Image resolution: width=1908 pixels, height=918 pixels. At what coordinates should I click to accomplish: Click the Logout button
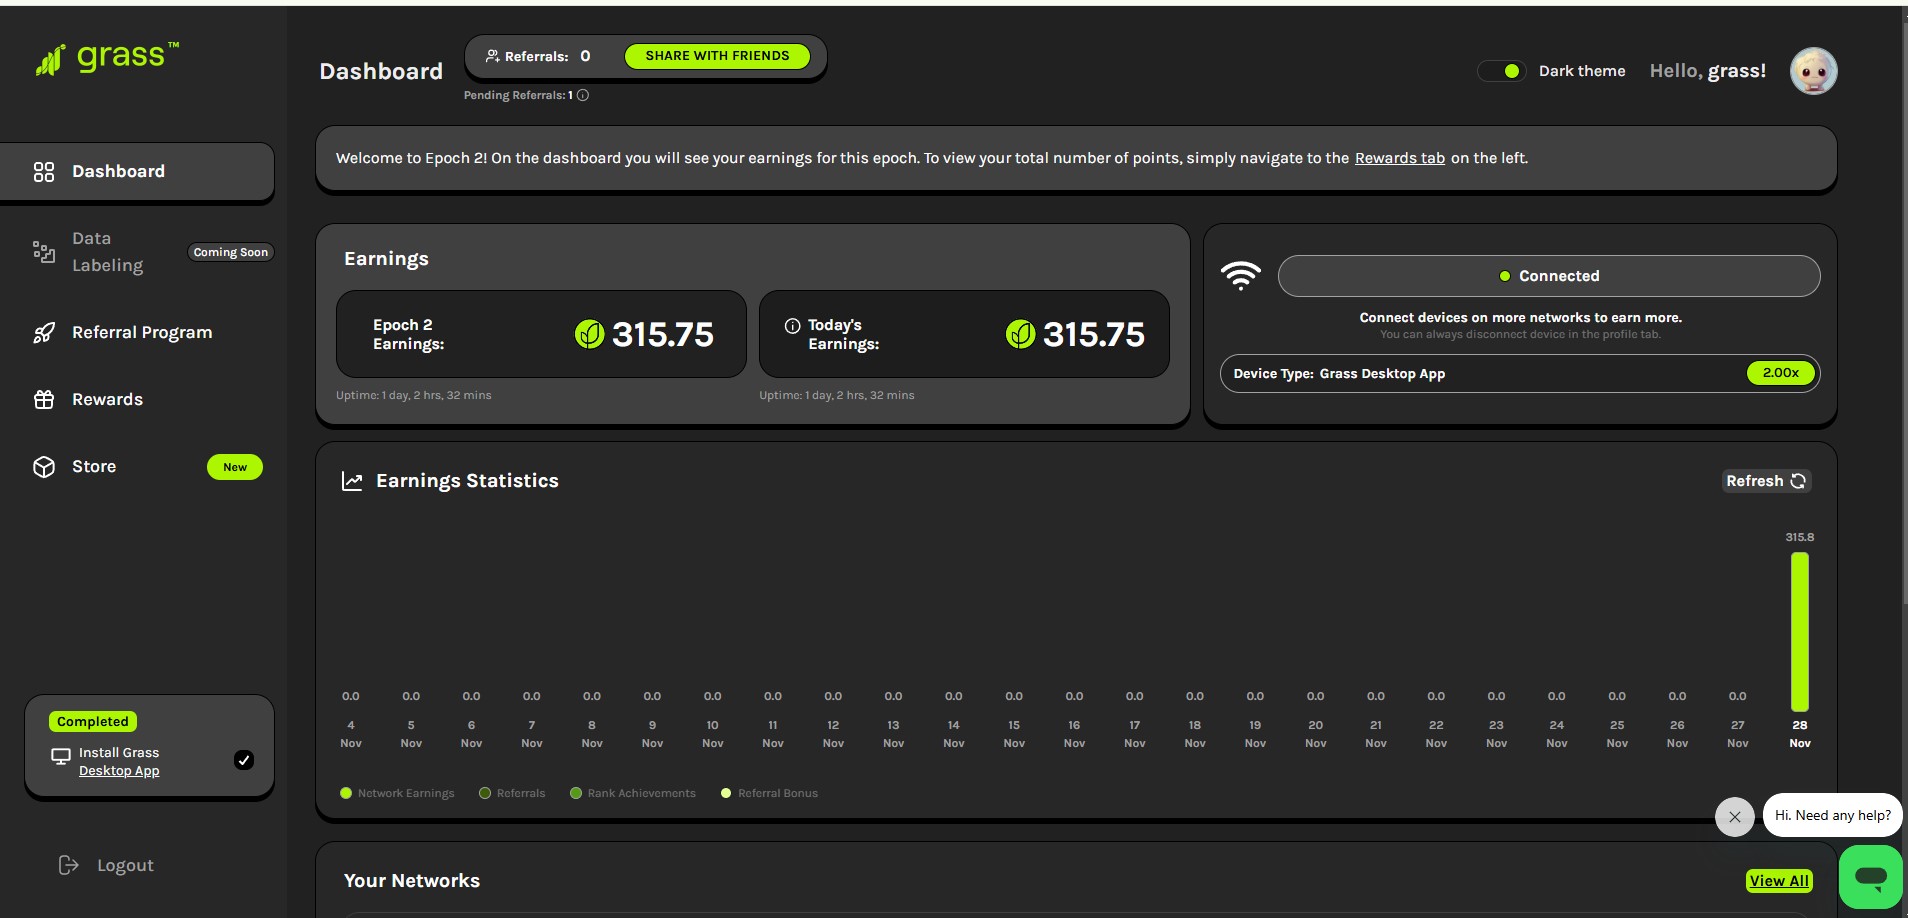point(106,865)
